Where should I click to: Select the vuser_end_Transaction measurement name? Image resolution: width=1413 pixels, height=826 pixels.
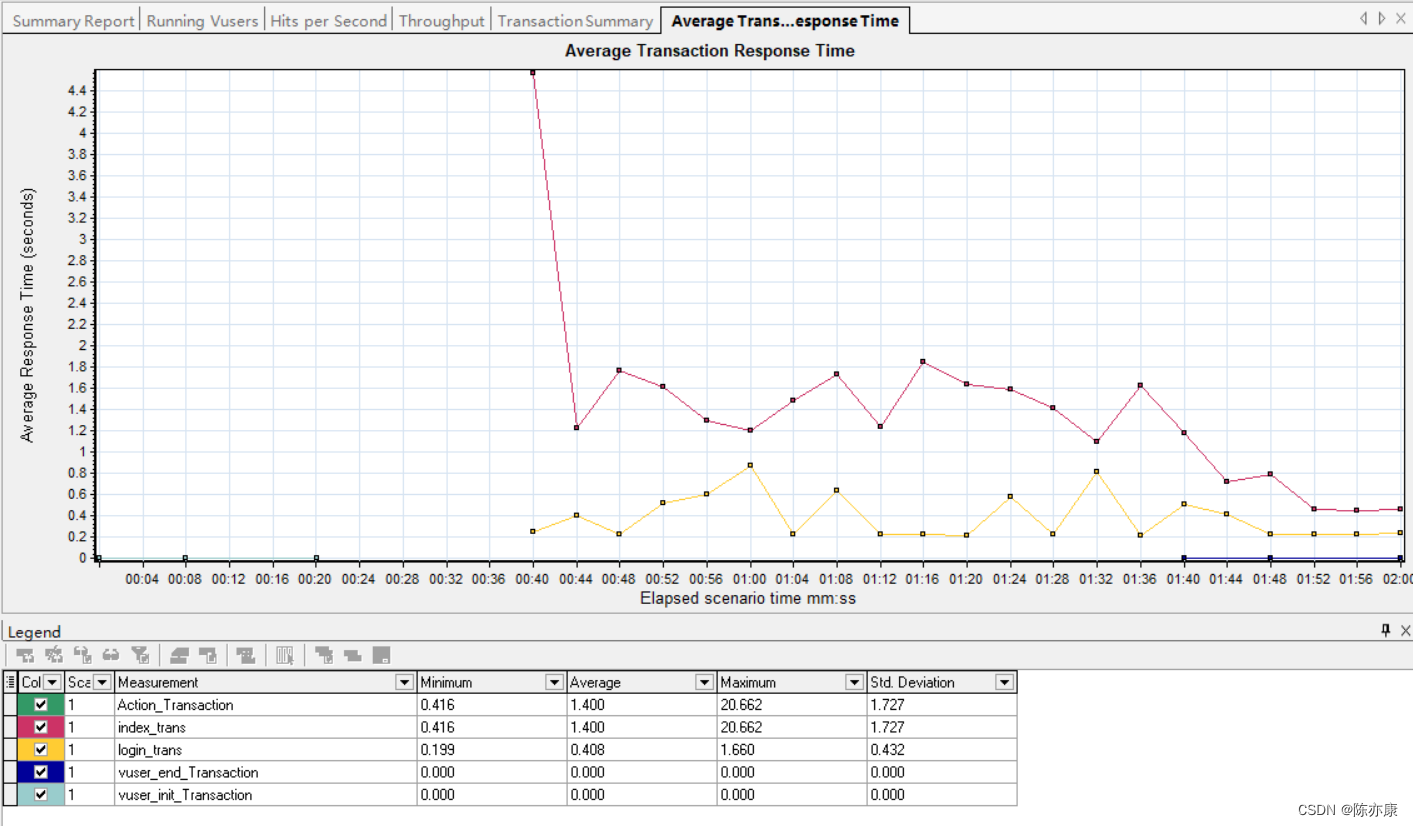click(188, 772)
